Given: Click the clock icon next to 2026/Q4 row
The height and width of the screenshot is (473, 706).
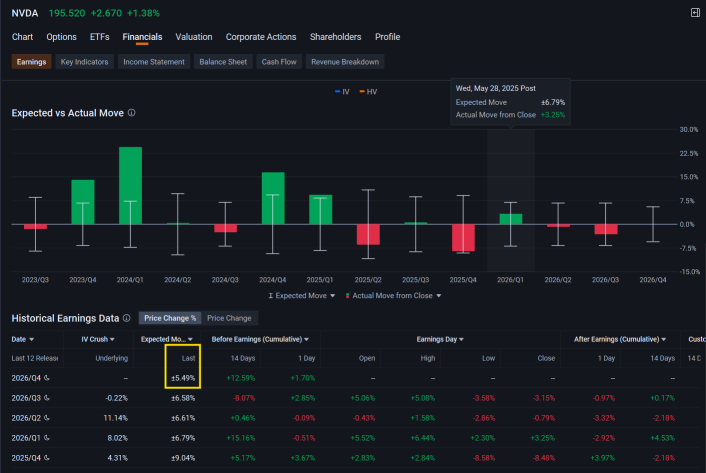Looking at the screenshot, I should pos(47,378).
